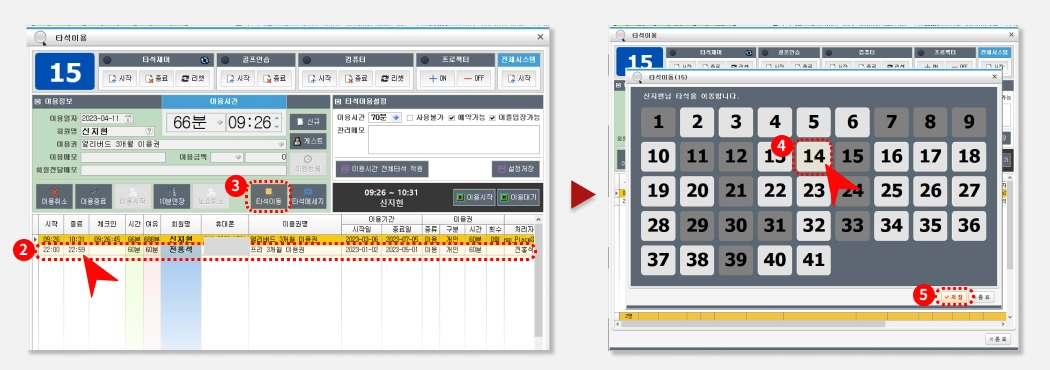Screen dimensions: 1050x370
Task: Toggle the 이름입장가능 checkbox
Action: tap(493, 118)
